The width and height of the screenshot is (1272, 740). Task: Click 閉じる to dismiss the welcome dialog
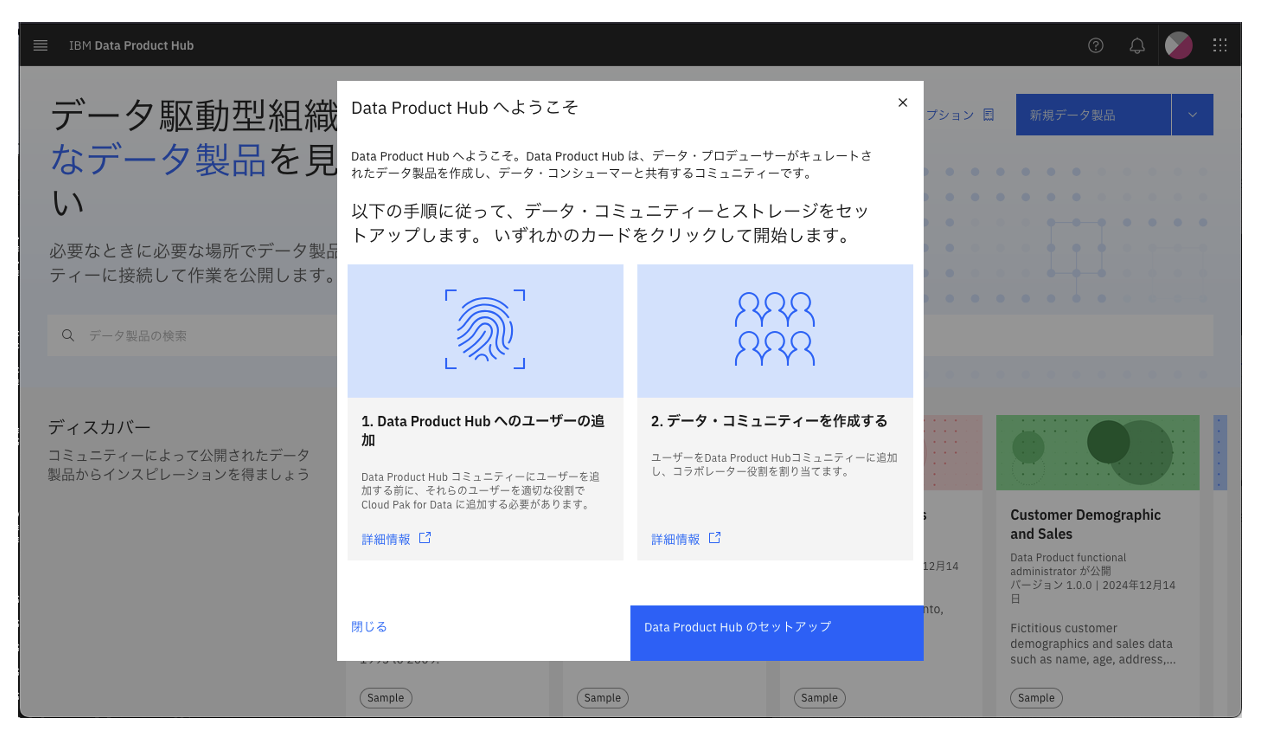coord(369,625)
